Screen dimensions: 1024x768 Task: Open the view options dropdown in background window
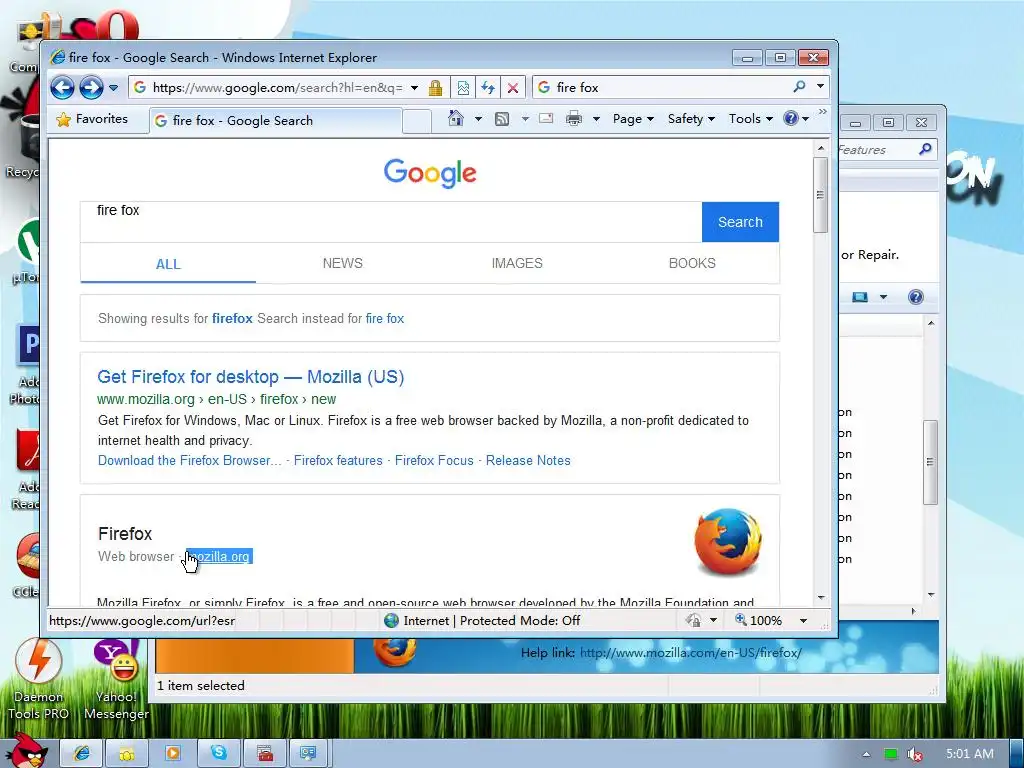click(x=883, y=297)
